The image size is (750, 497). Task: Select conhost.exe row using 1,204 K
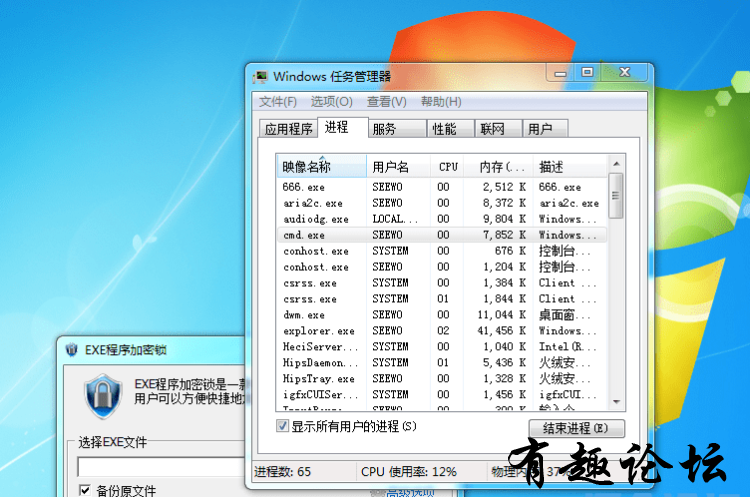point(442,267)
